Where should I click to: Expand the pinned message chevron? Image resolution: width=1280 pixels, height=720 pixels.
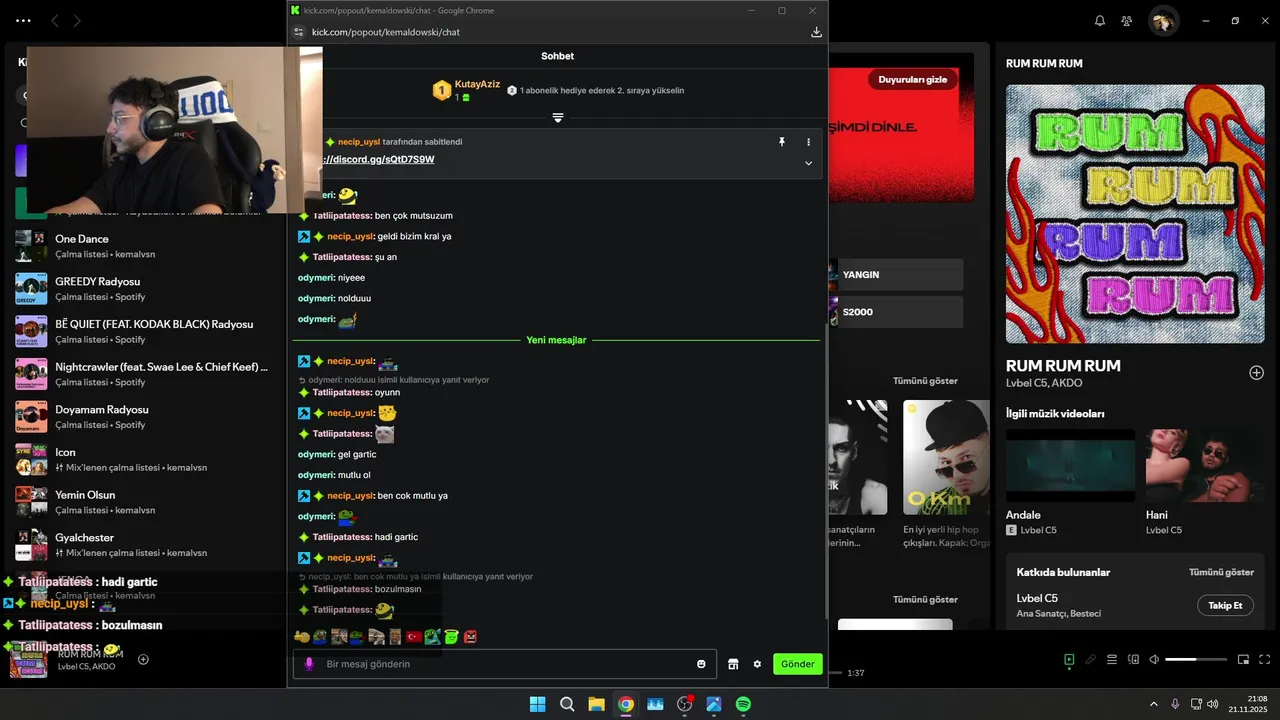tap(808, 163)
